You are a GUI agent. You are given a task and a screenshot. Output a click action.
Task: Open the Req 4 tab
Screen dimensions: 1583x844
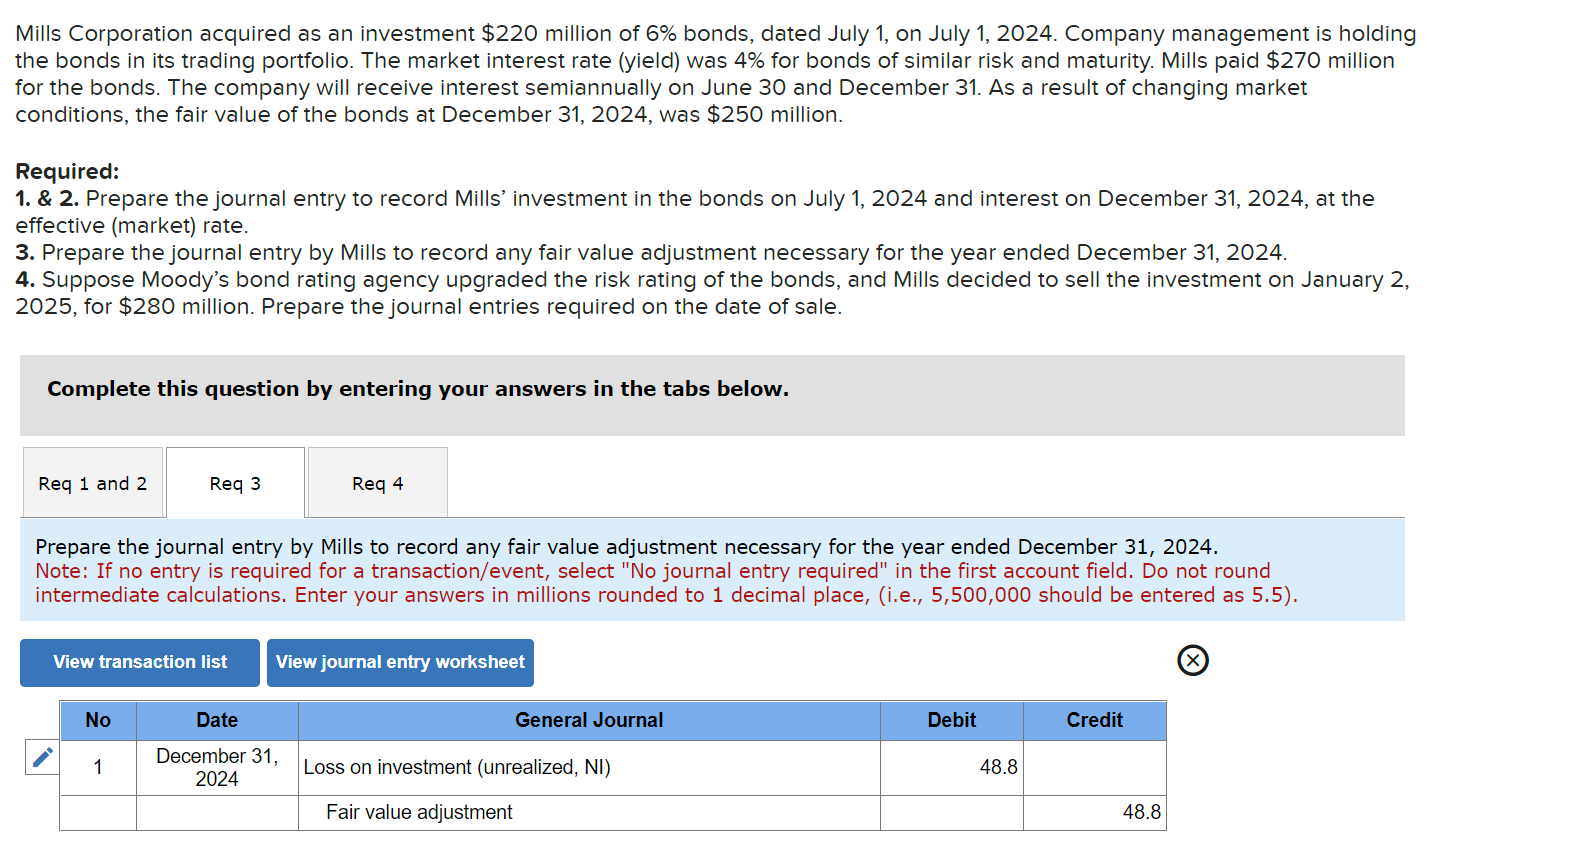[377, 482]
